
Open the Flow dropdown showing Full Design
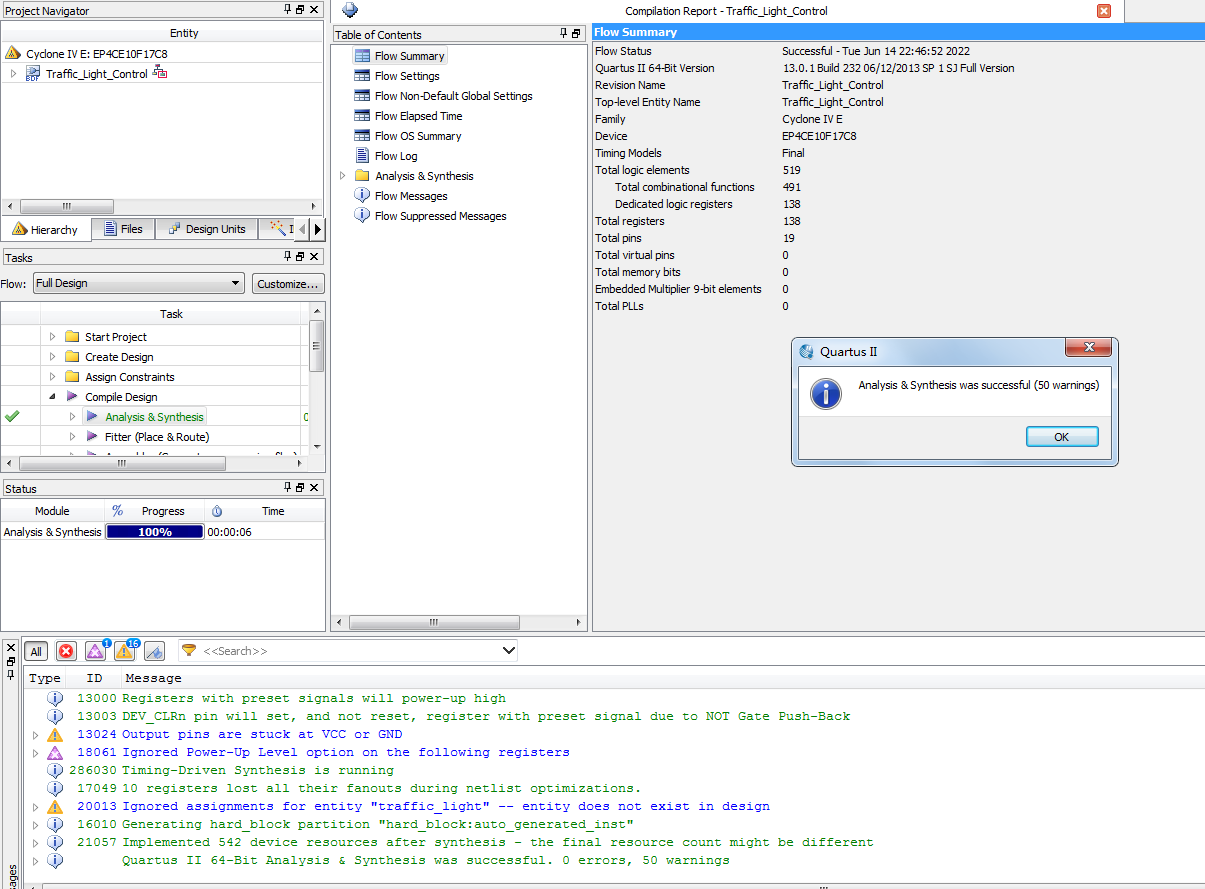138,283
